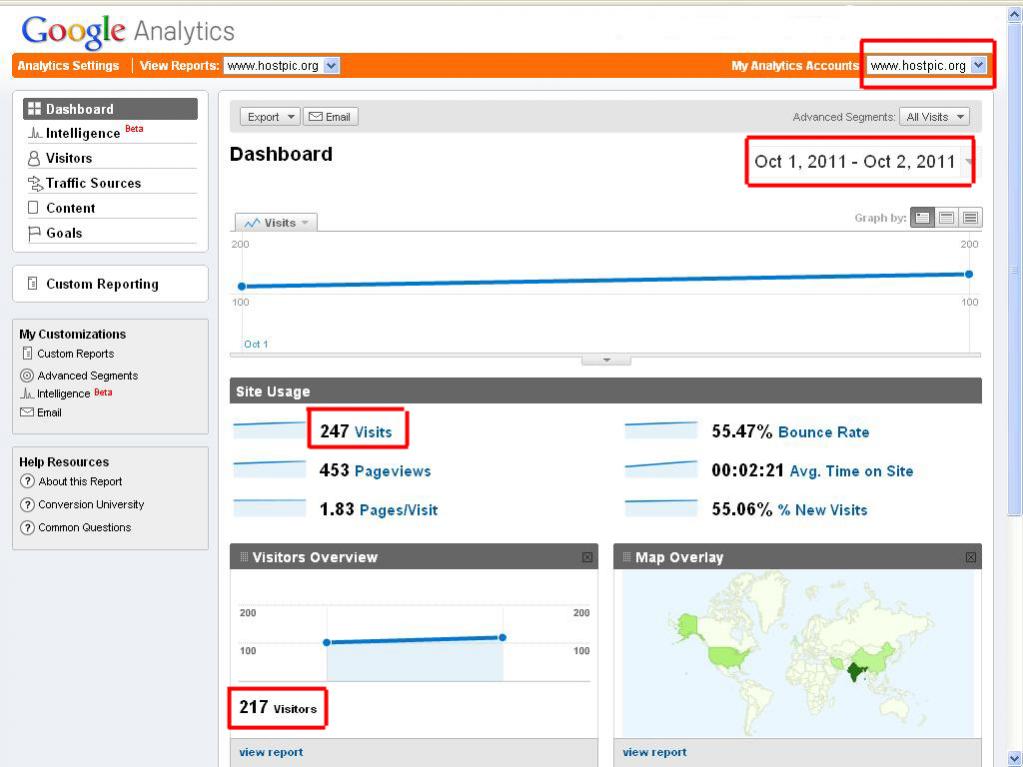Click the help icon beside About this Report
1023x767 pixels.
pos(27,481)
